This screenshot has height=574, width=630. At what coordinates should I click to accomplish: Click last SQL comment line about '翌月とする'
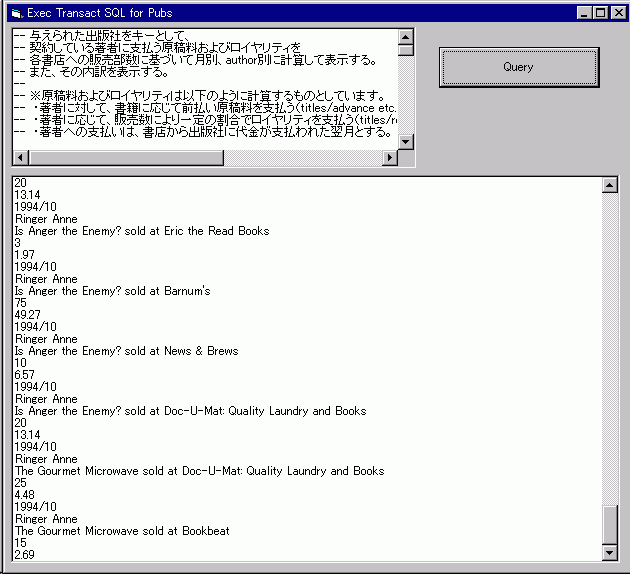[x=203, y=132]
